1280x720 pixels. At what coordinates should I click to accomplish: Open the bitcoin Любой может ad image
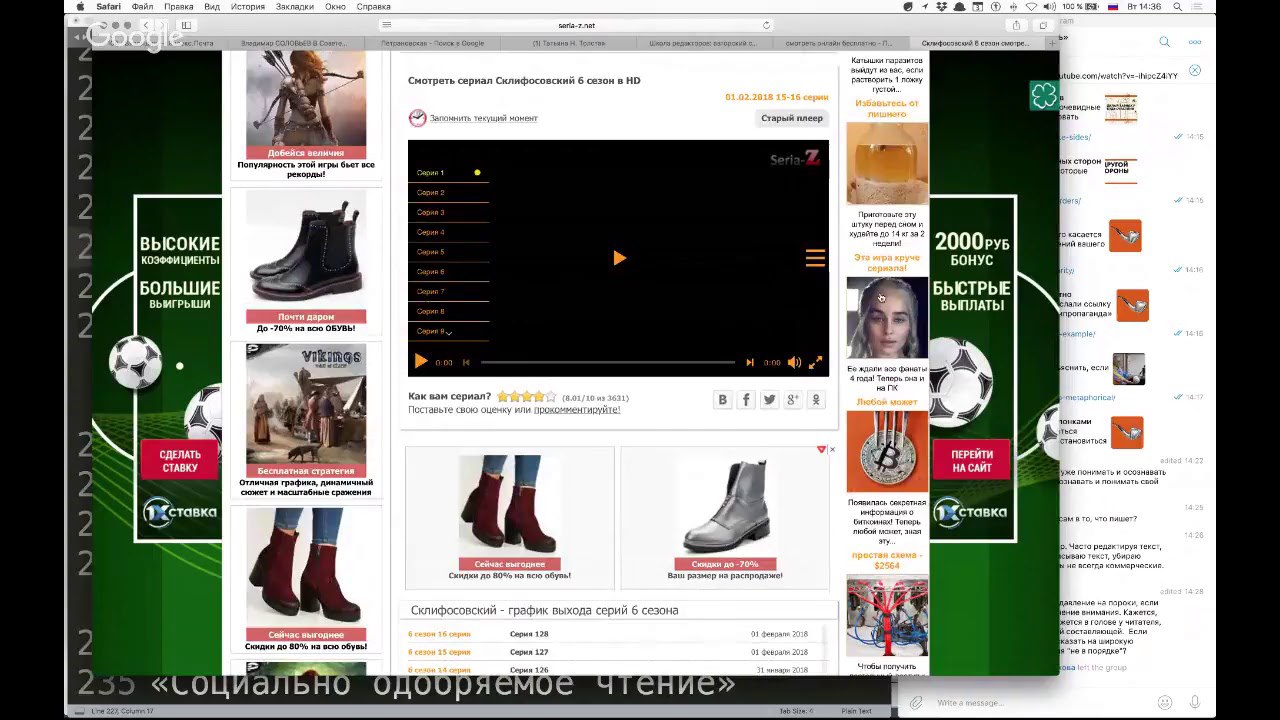point(887,451)
